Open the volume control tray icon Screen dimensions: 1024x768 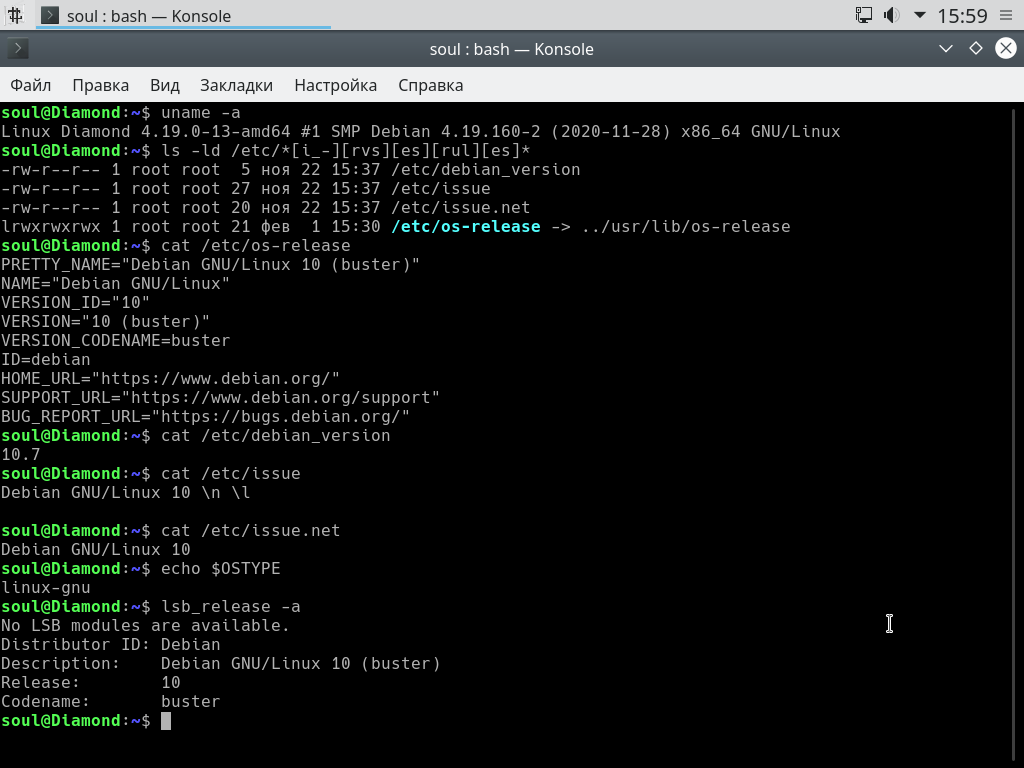click(x=891, y=15)
